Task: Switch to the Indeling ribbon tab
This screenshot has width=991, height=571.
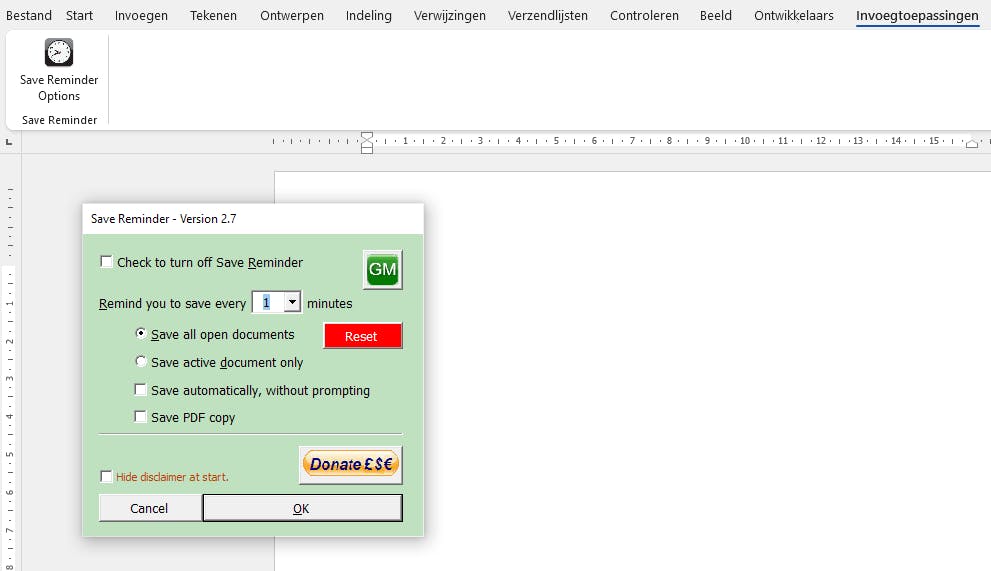Action: point(368,15)
